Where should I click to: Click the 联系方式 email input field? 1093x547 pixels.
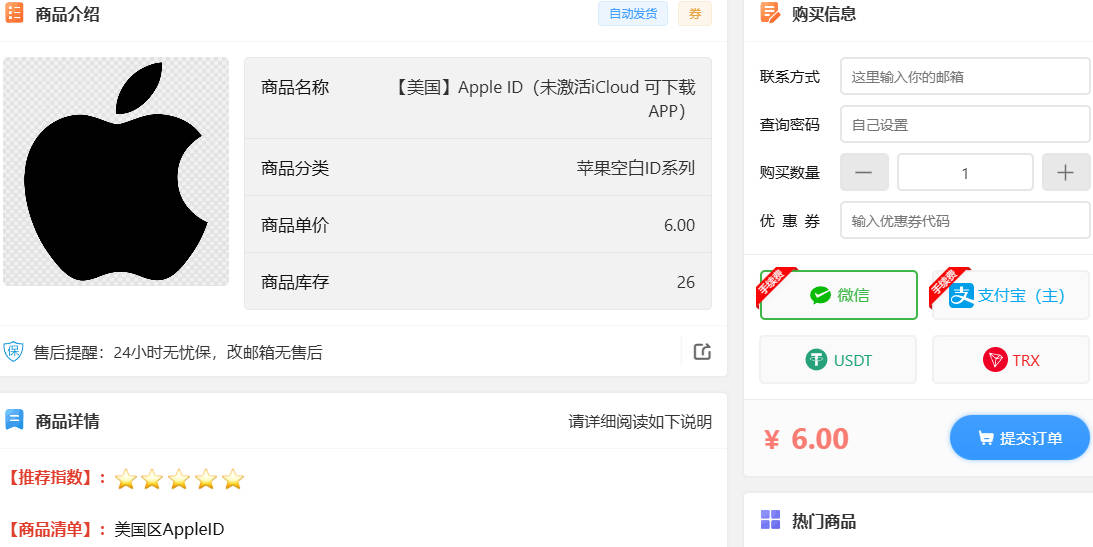click(x=964, y=76)
